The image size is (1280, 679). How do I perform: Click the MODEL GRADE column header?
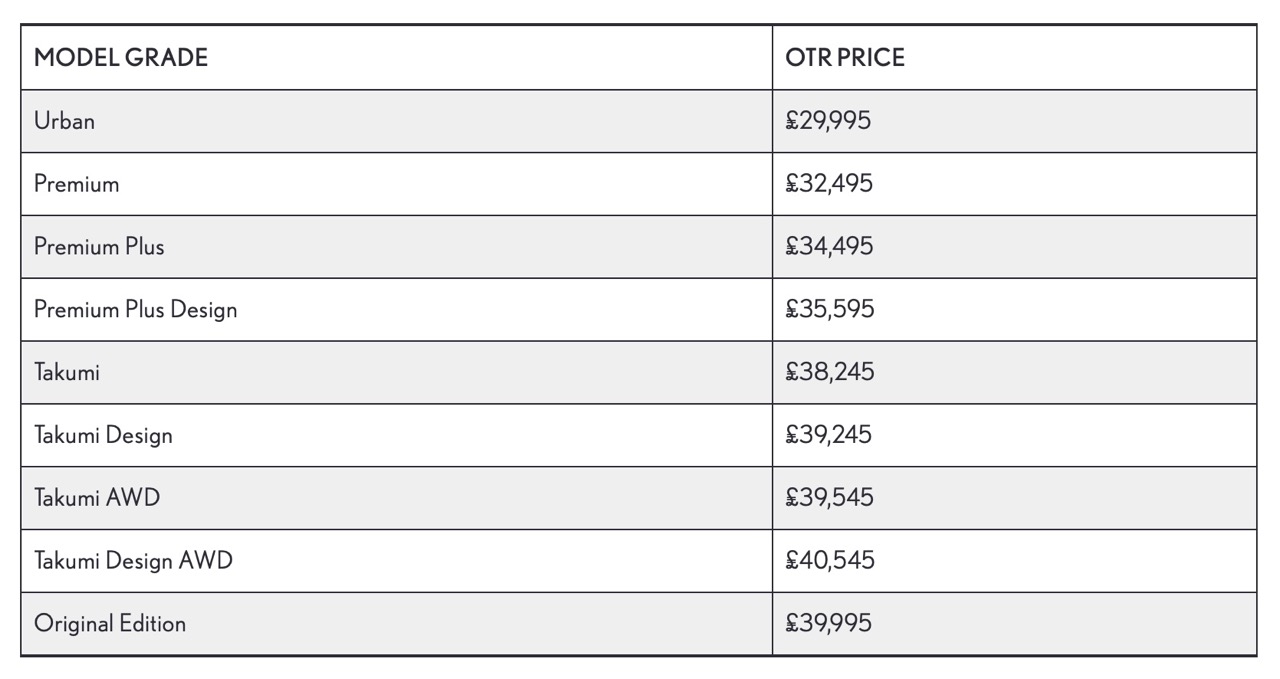121,58
